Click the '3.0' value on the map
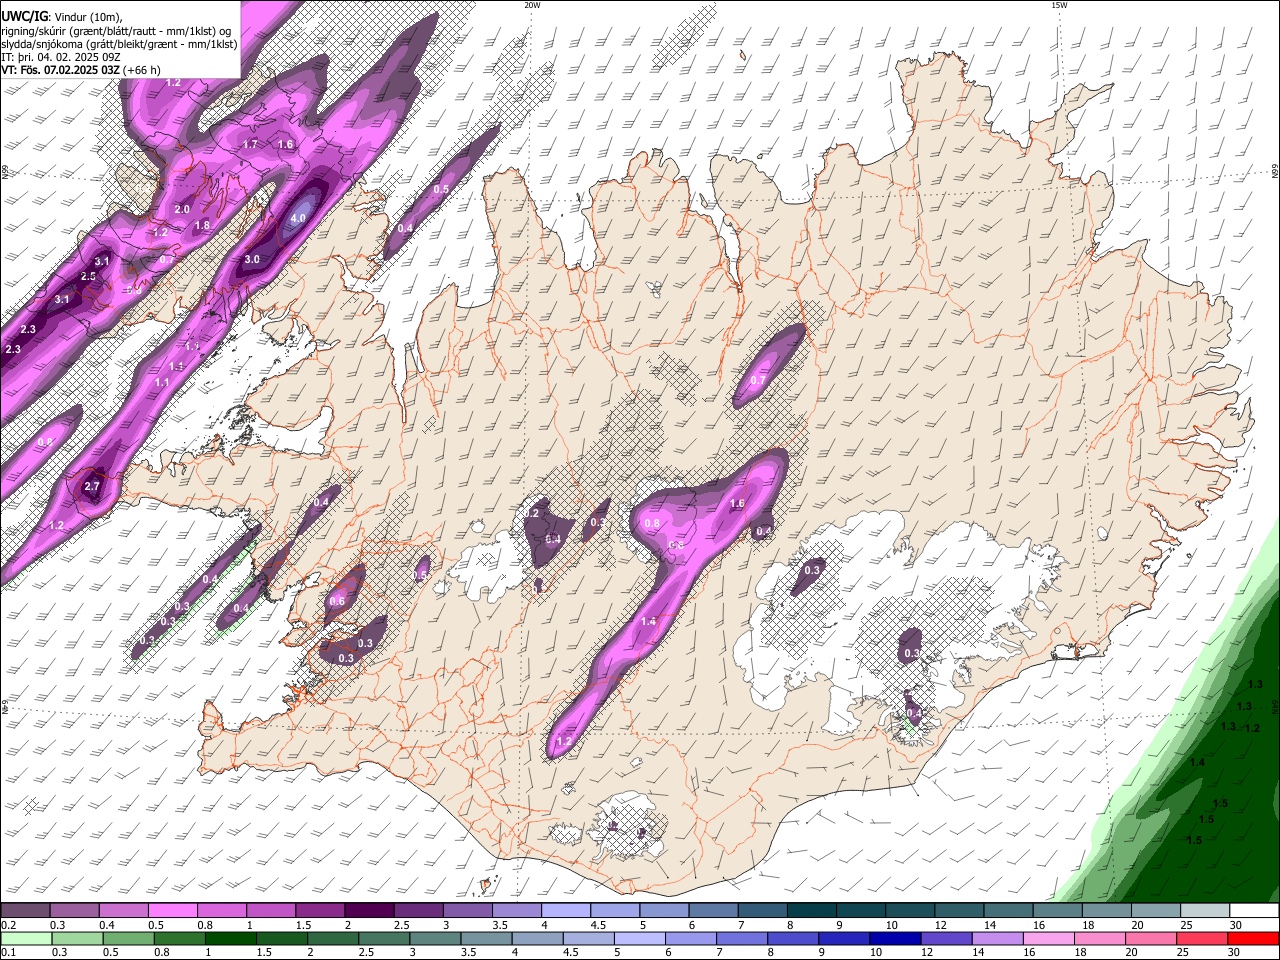This screenshot has height=960, width=1280. (252, 259)
